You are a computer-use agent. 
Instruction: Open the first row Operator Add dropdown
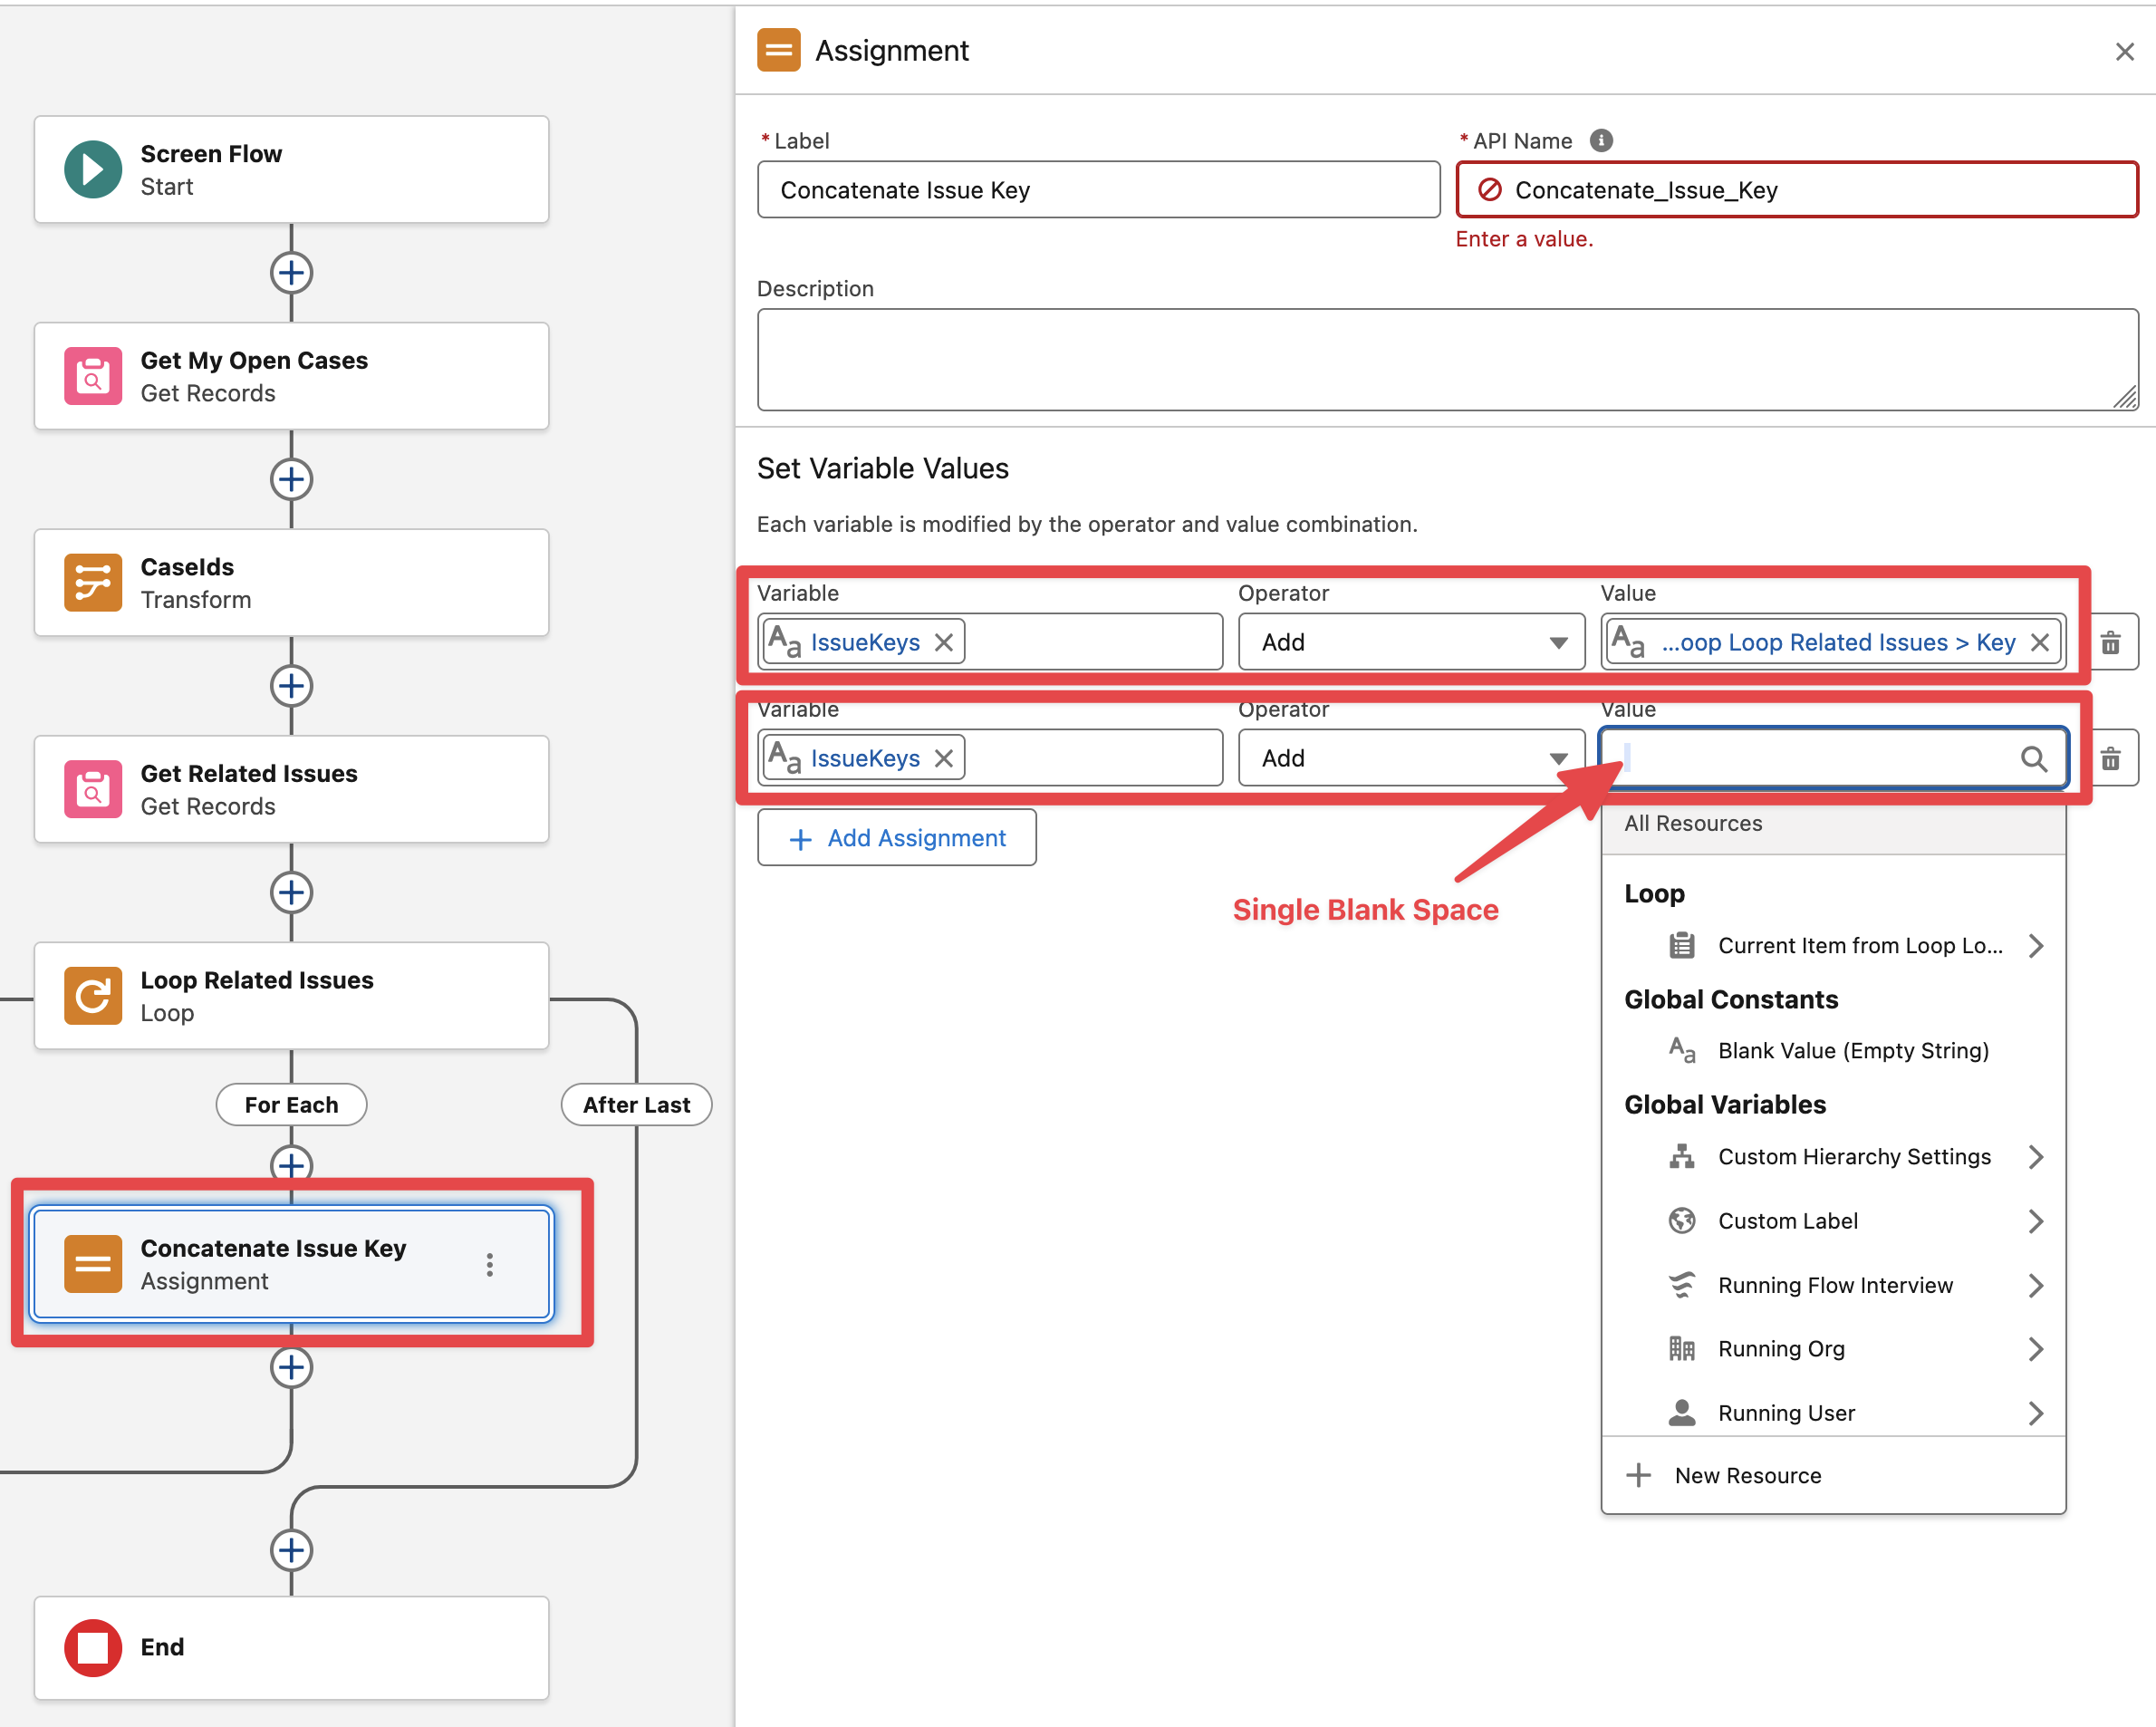[x=1410, y=642]
